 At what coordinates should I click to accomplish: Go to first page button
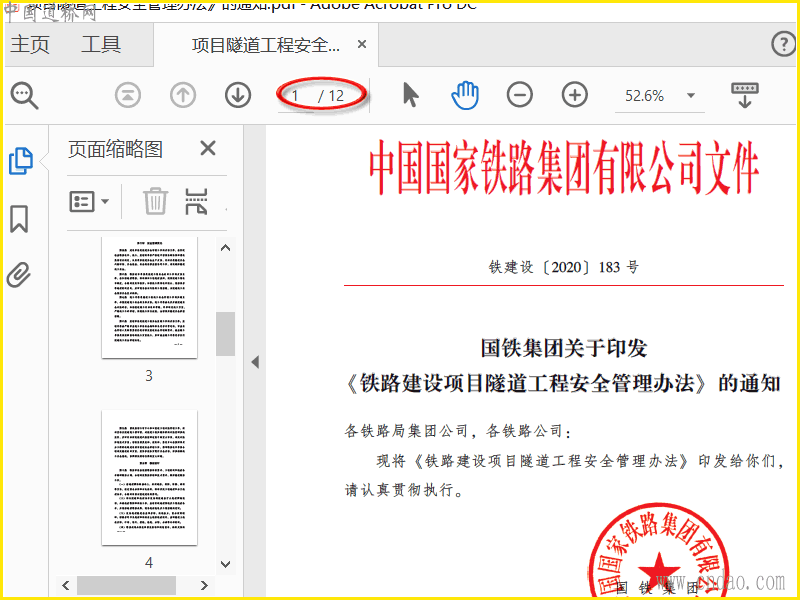coord(128,95)
